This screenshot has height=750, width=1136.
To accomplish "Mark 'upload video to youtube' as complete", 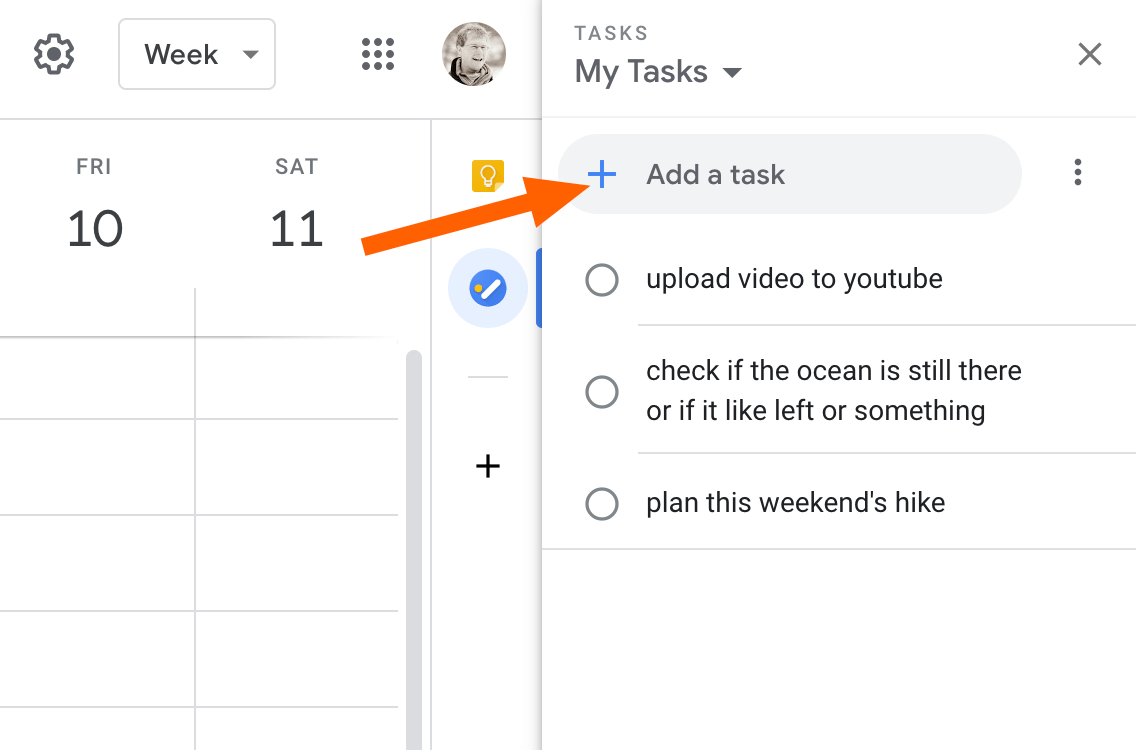I will tap(601, 280).
